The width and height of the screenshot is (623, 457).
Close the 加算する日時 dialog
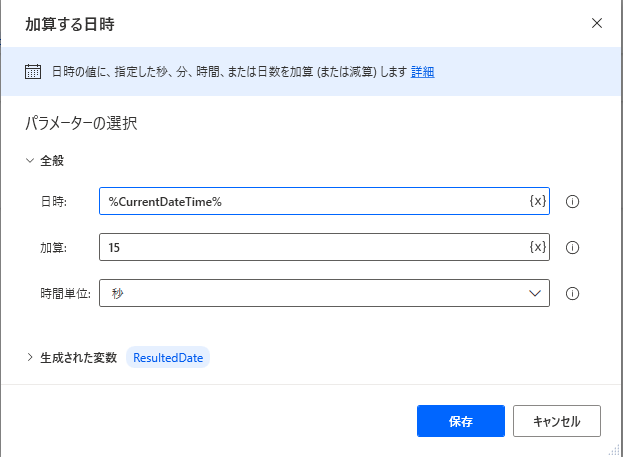click(x=597, y=23)
